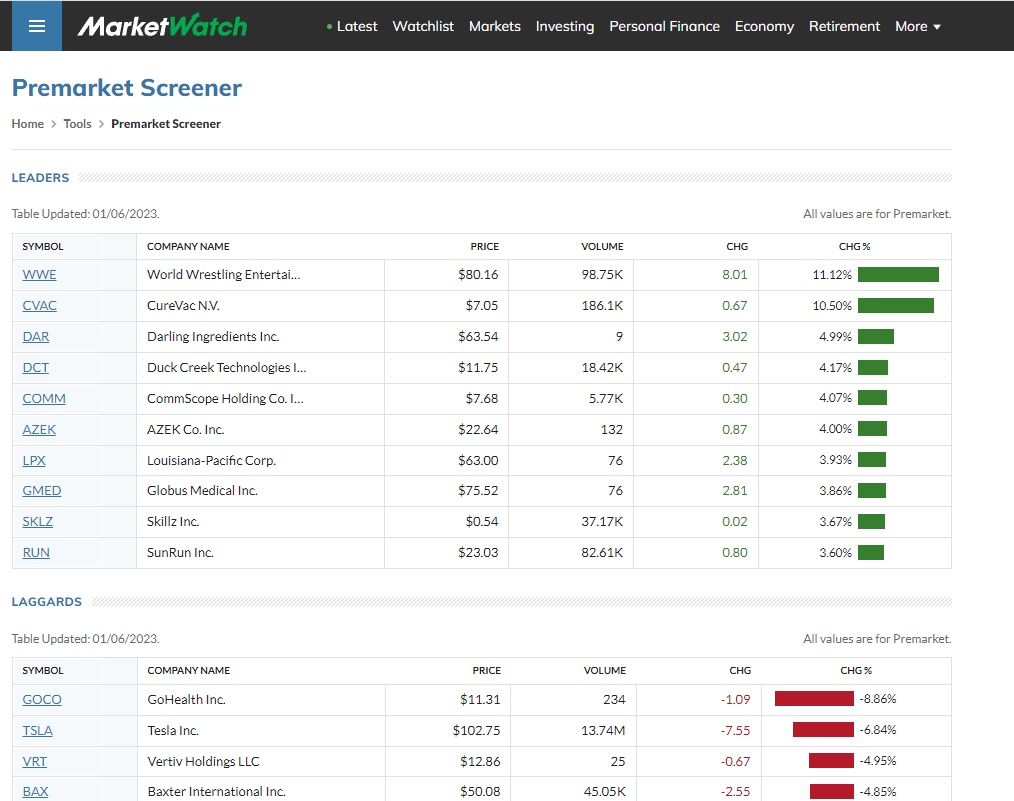Open the Markets menu

pyautogui.click(x=495, y=27)
